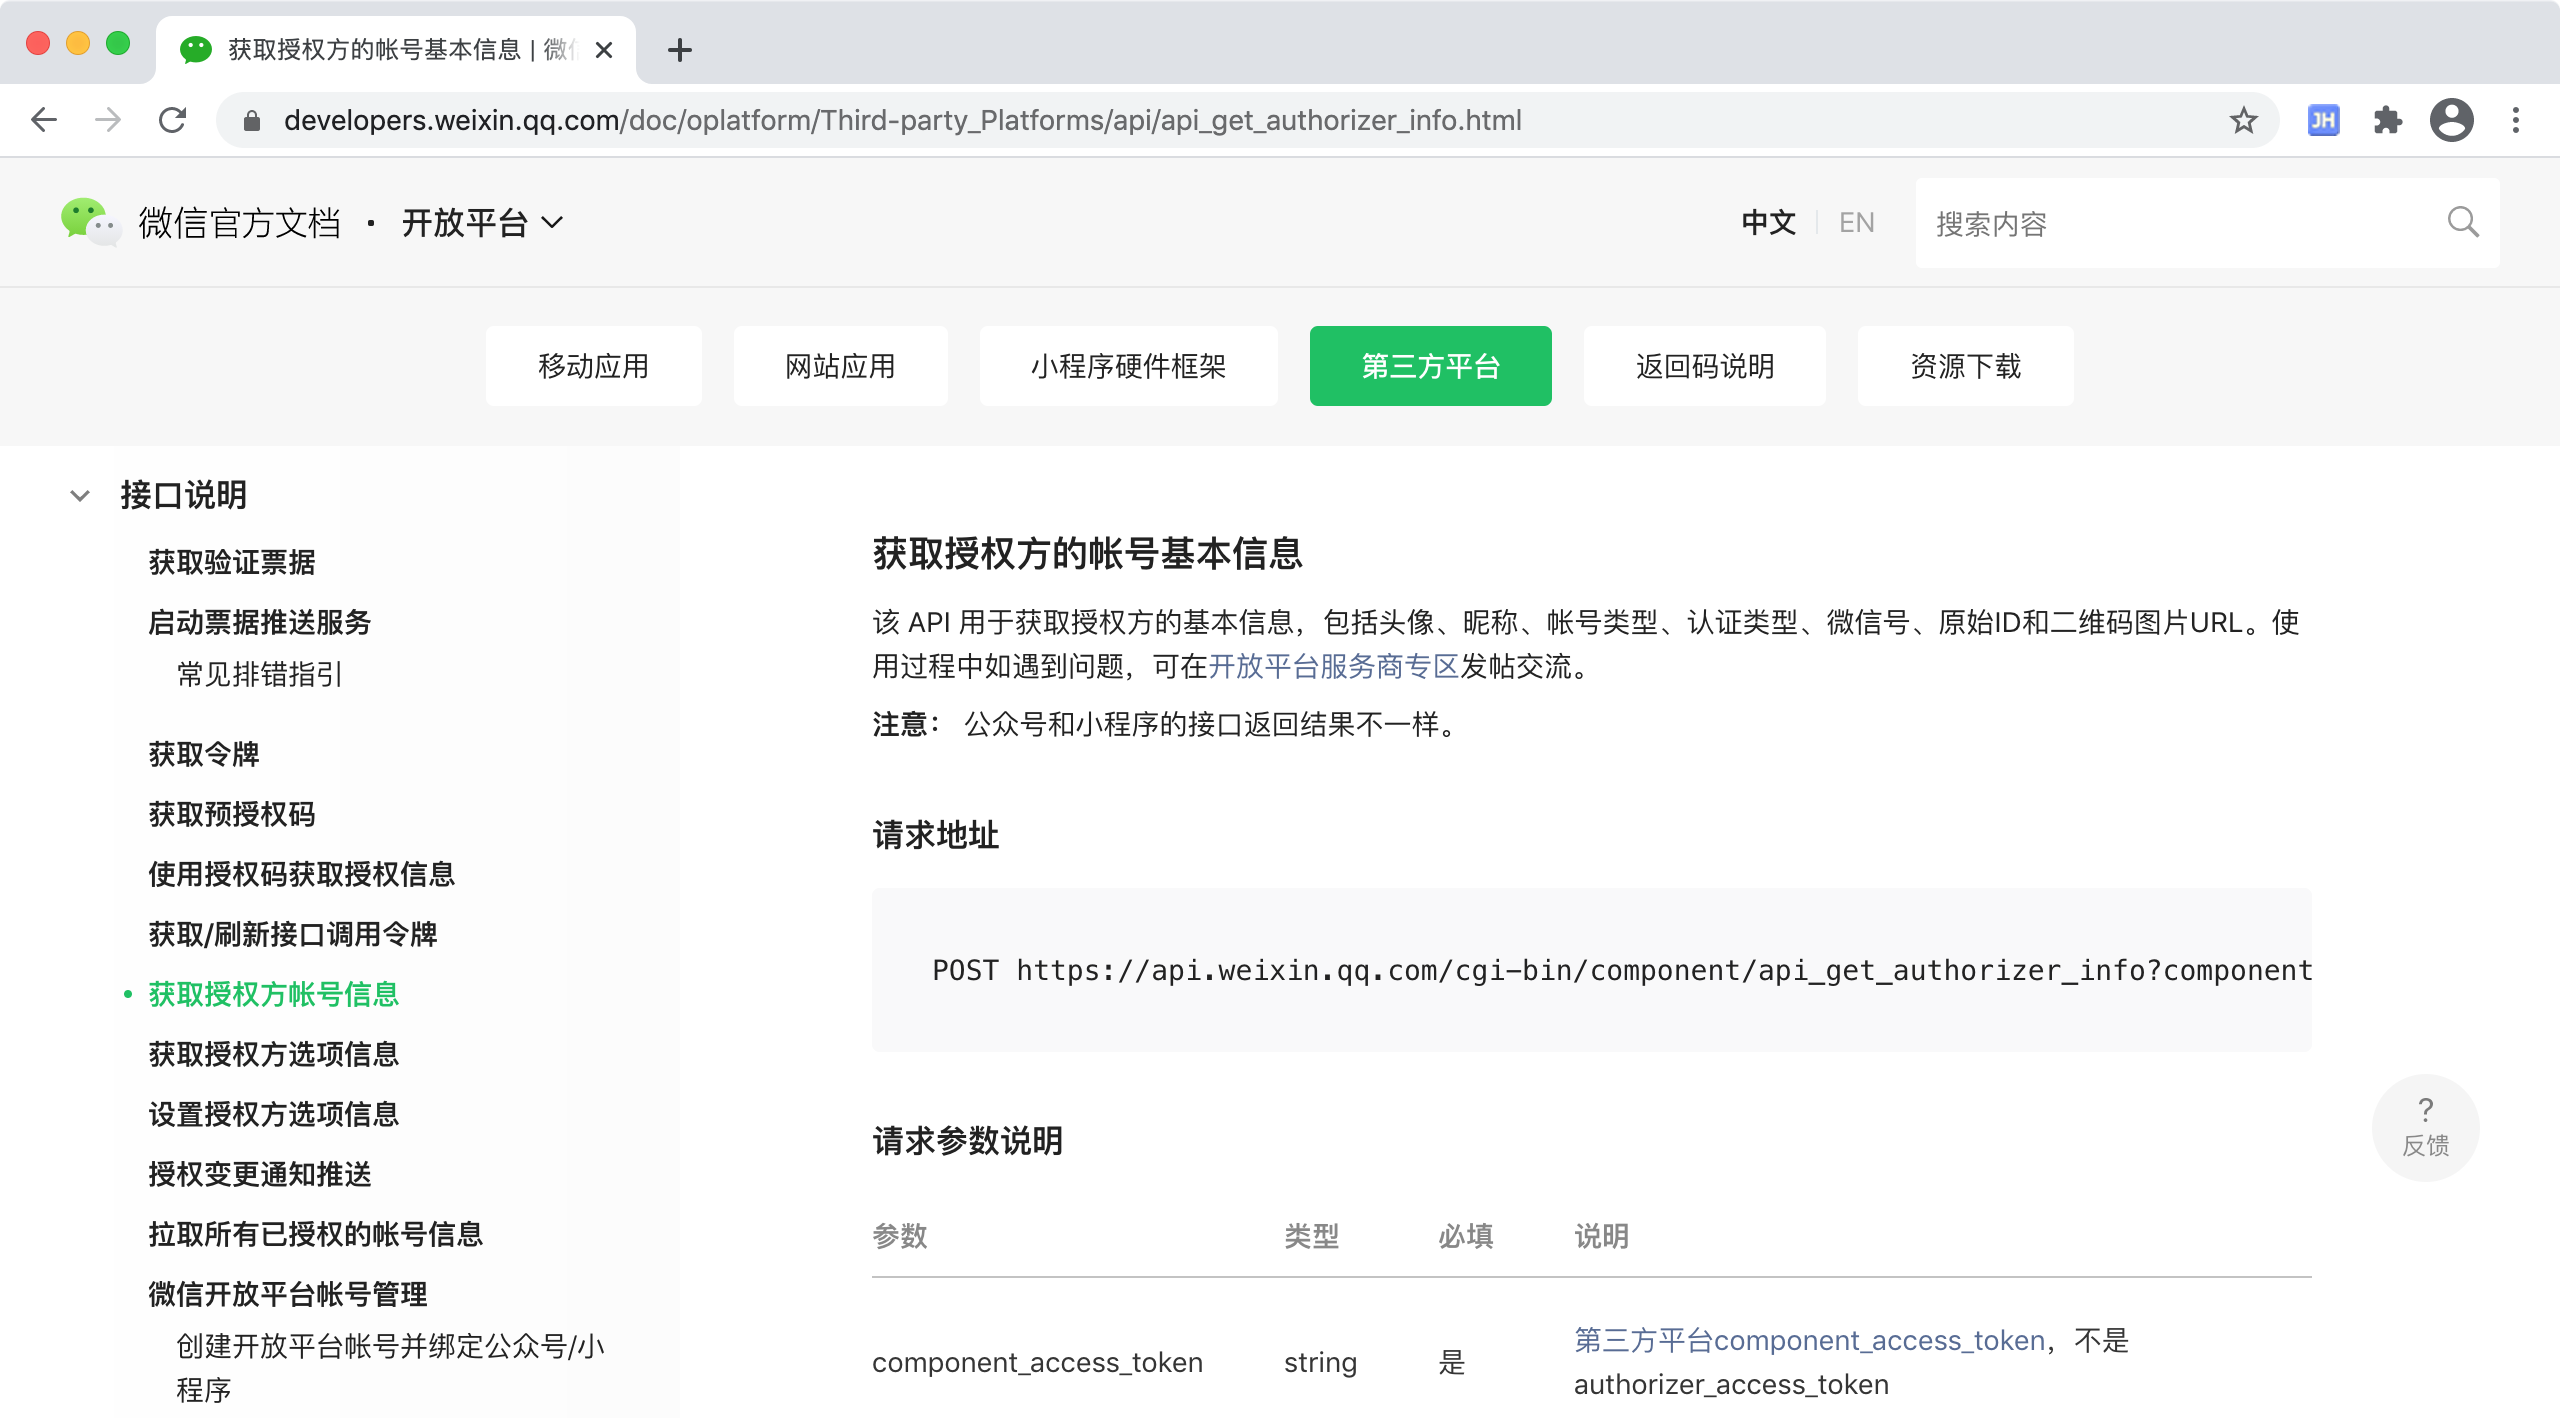Open the Extensions puzzle icon
Viewport: 2560px width, 1418px height.
pyautogui.click(x=2387, y=121)
